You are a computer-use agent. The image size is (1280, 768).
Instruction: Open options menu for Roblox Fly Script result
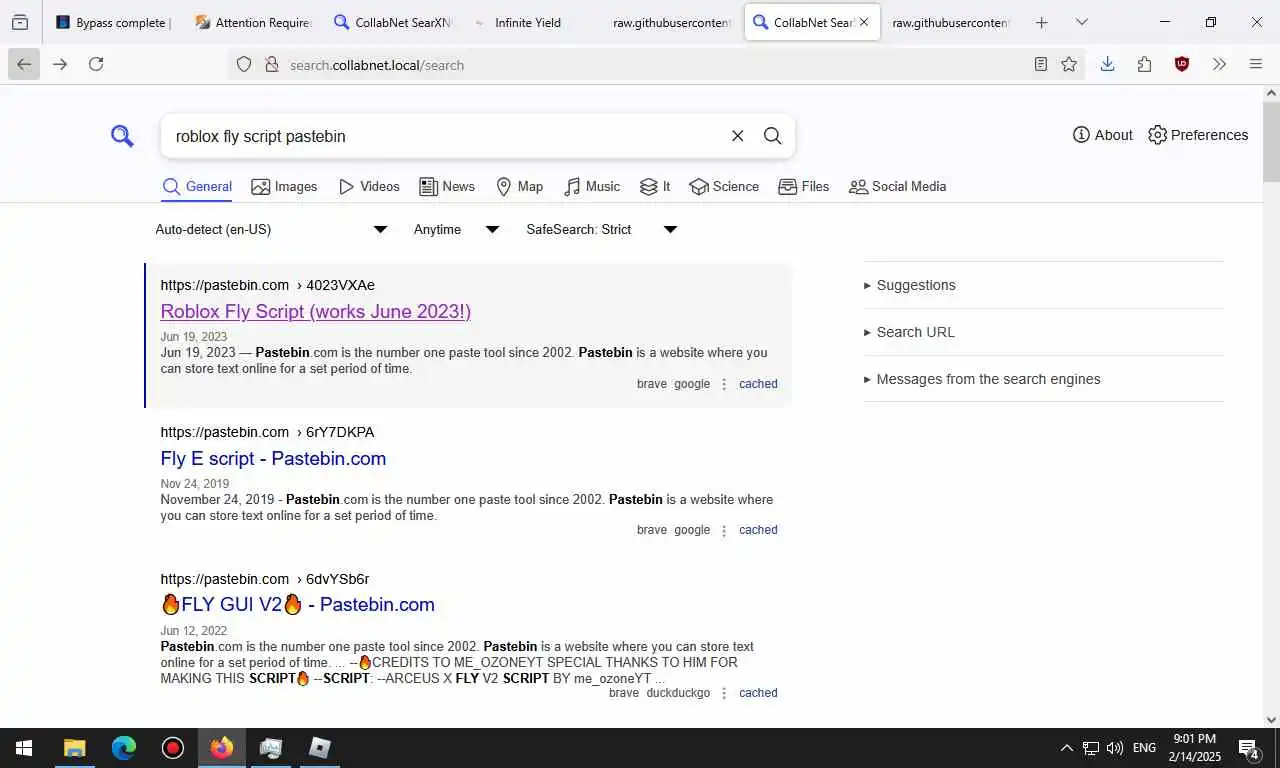pyautogui.click(x=724, y=384)
